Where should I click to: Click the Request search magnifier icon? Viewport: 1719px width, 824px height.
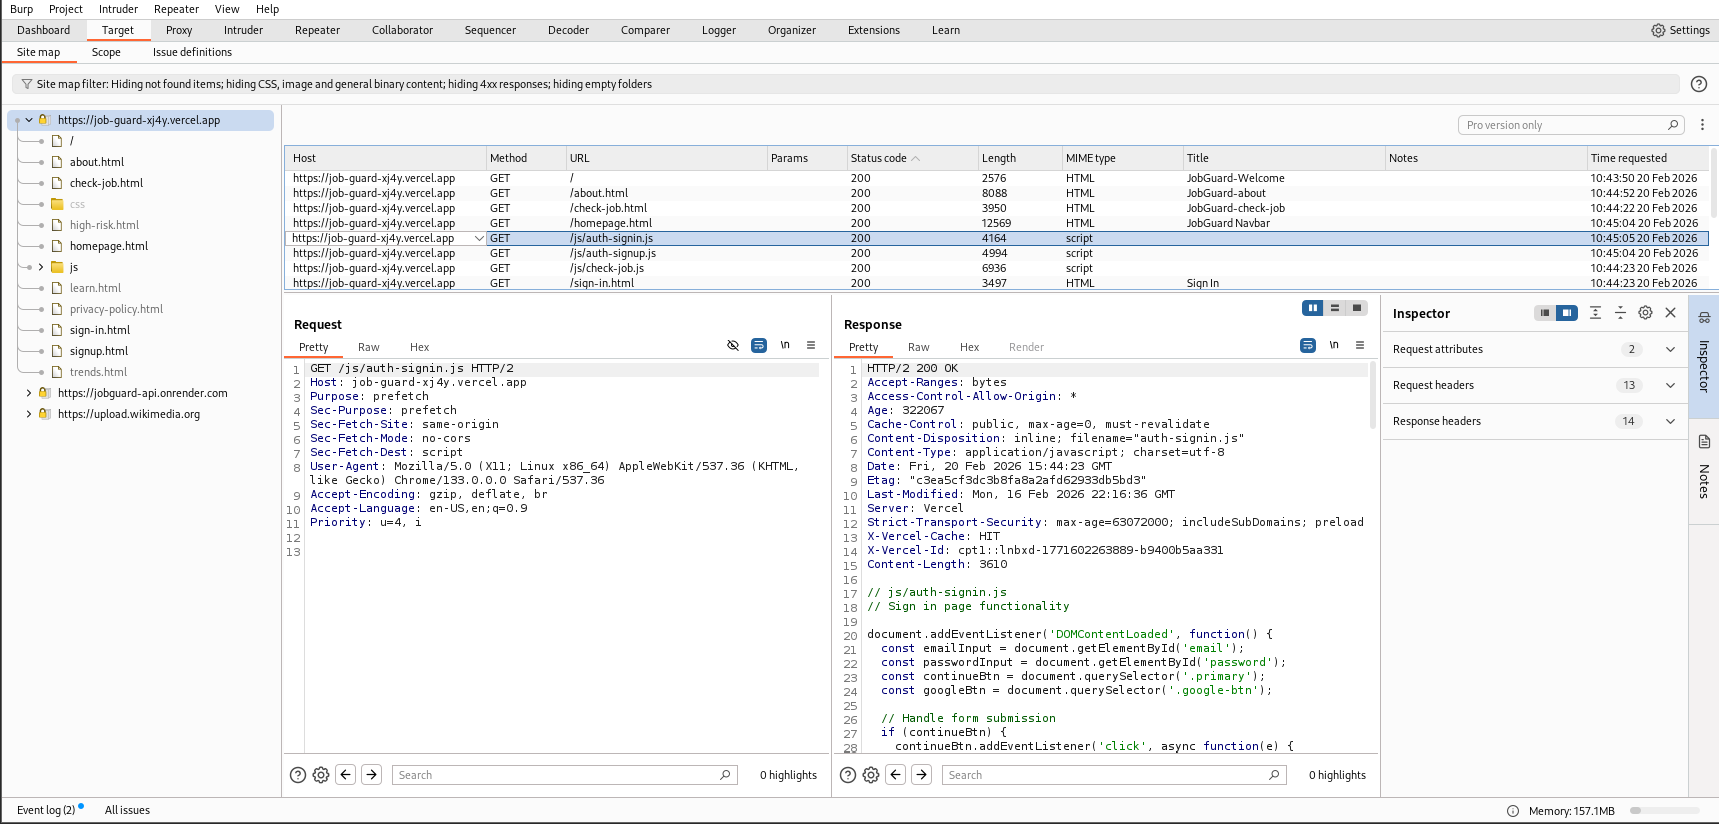click(x=726, y=775)
